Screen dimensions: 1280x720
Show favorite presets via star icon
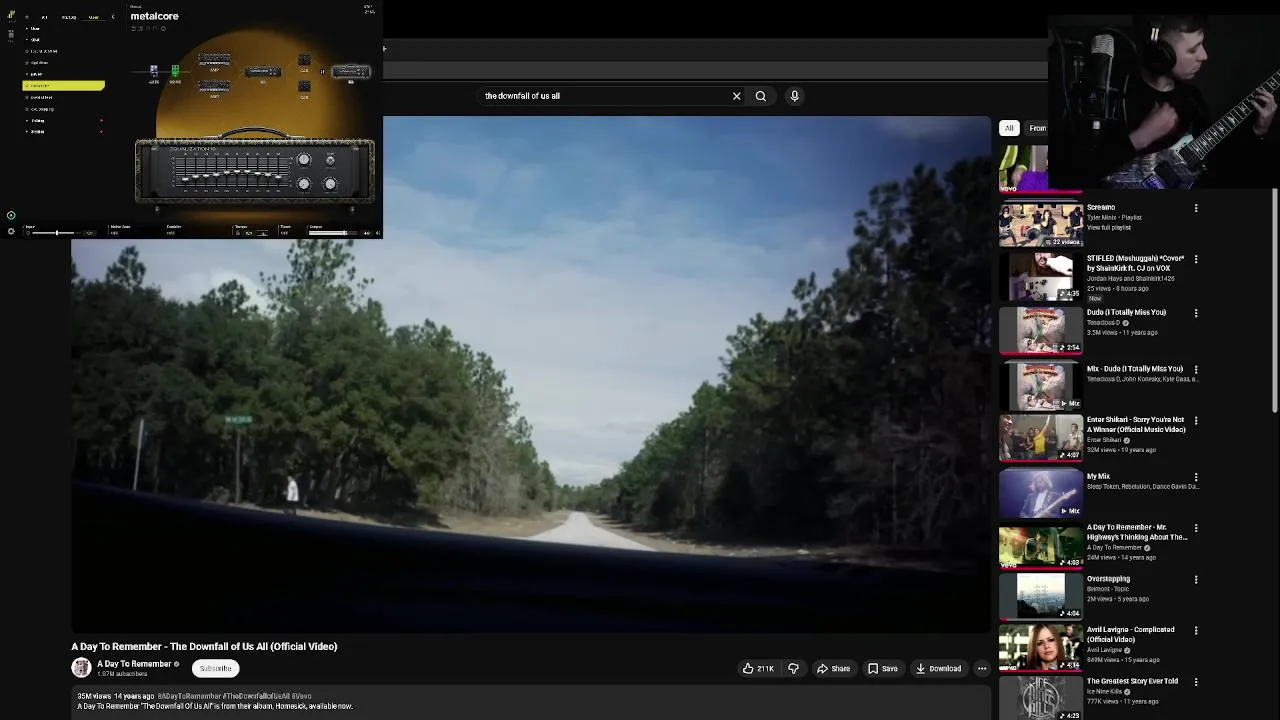click(x=27, y=17)
